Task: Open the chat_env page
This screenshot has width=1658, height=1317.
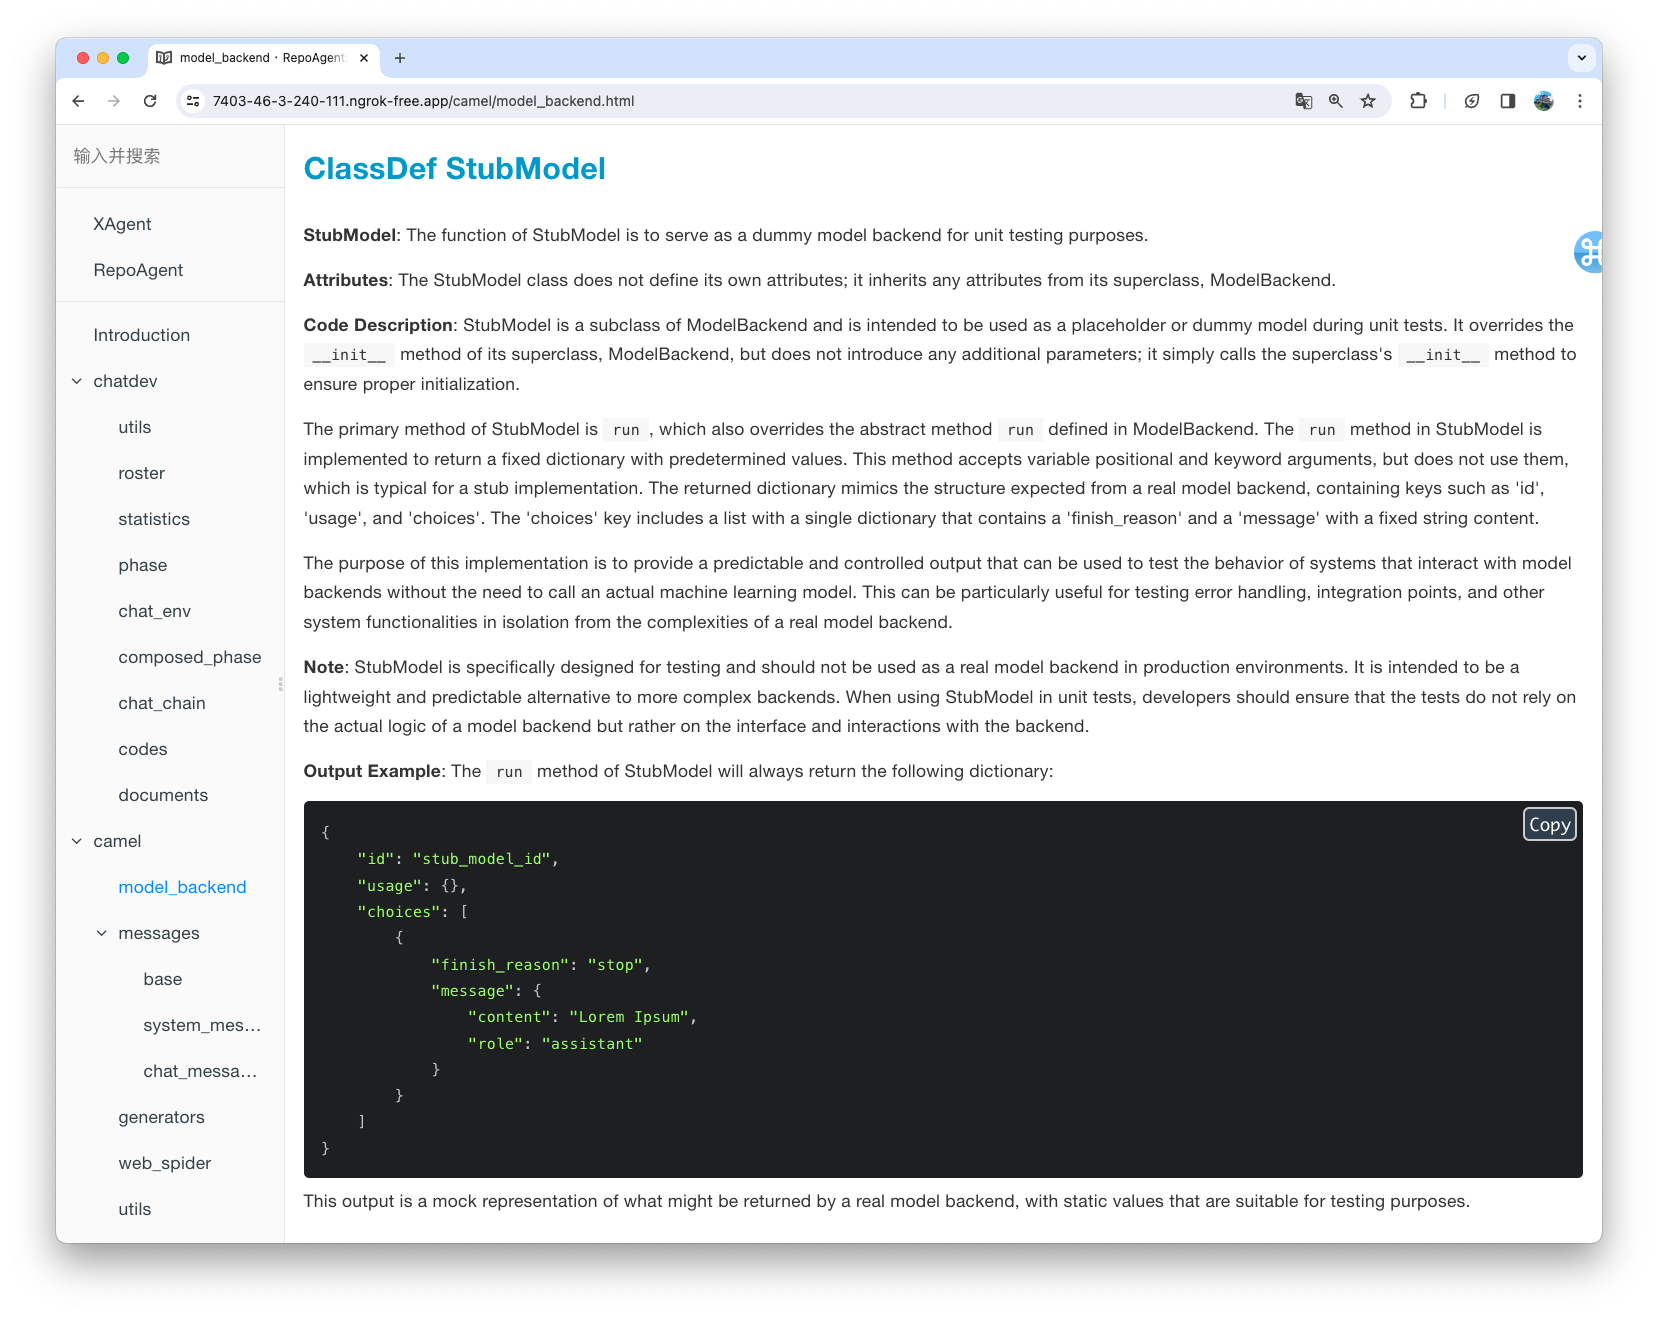Action: tap(154, 611)
